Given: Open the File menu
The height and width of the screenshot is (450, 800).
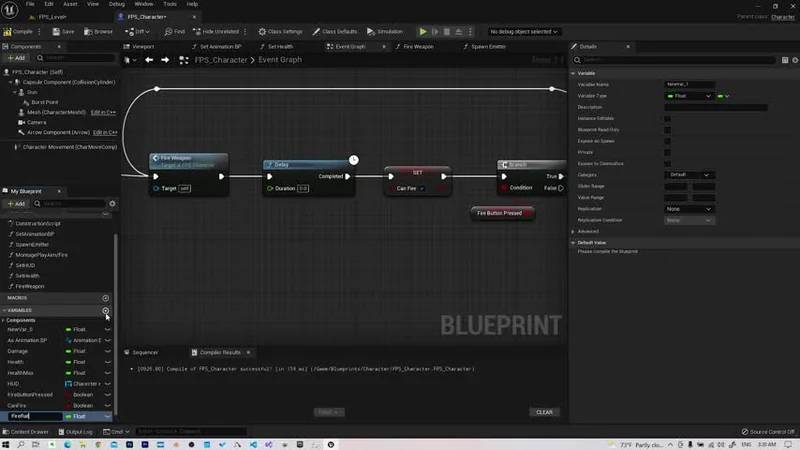Looking at the screenshot, I should 30,4.
